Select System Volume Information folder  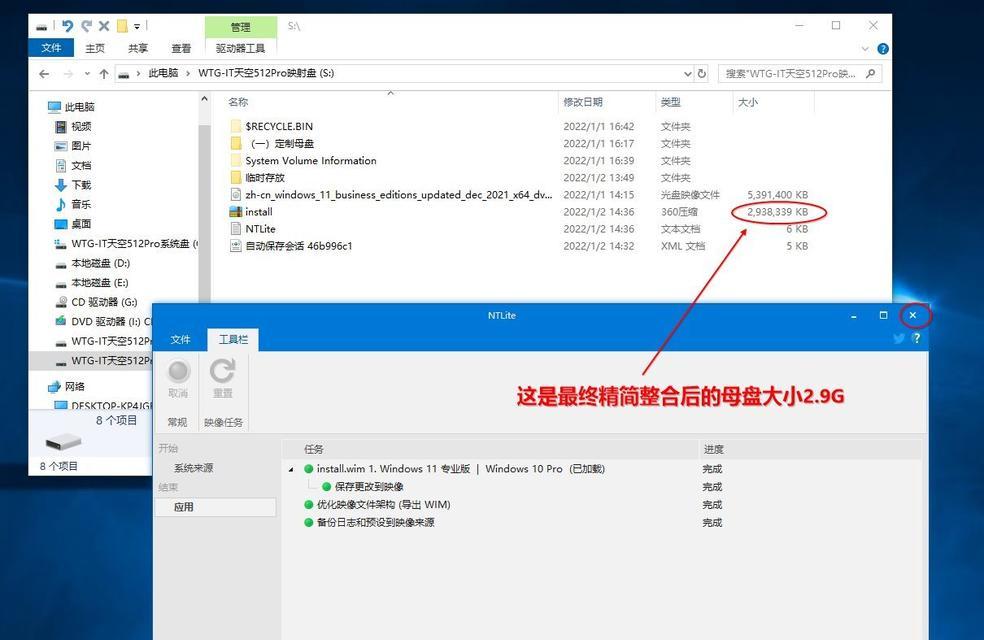(x=311, y=161)
